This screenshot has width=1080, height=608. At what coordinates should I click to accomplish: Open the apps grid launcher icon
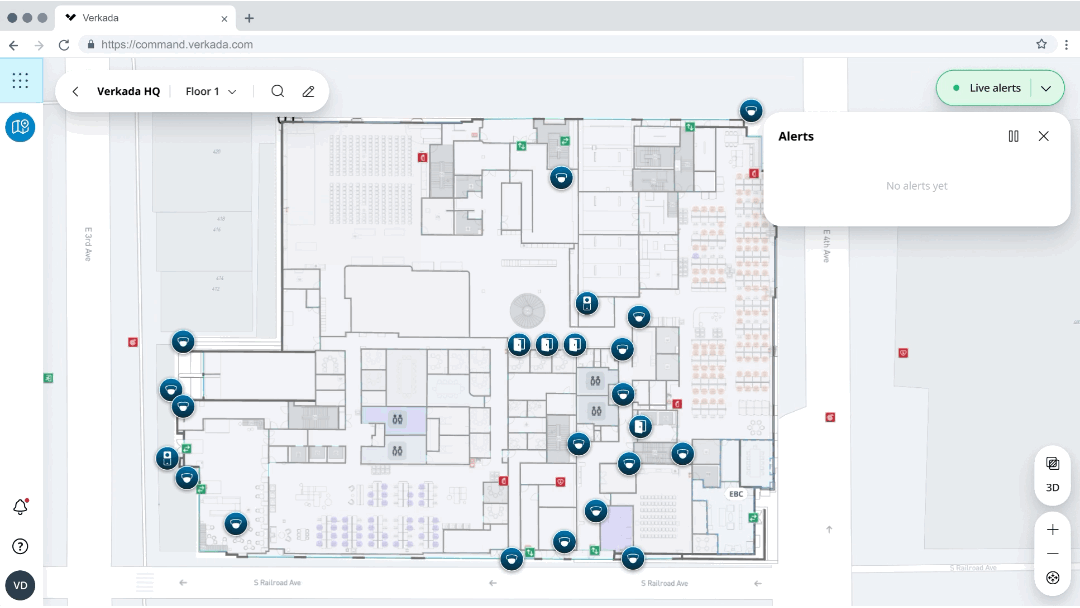click(21, 81)
